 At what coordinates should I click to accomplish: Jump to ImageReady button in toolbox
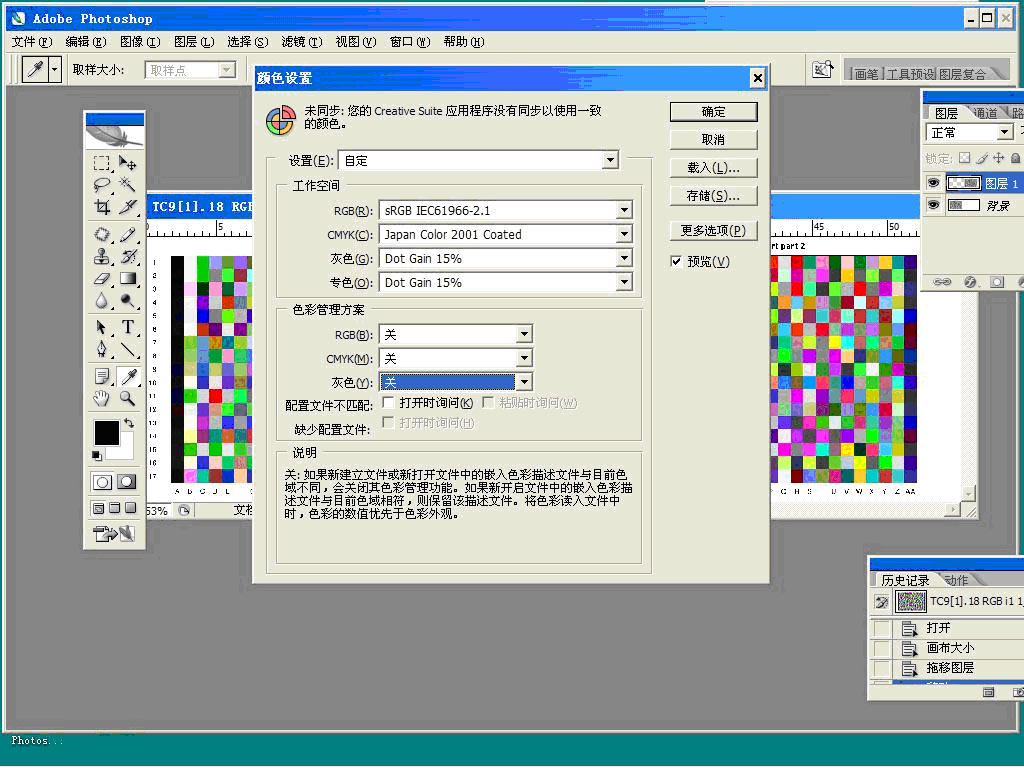[x=114, y=534]
